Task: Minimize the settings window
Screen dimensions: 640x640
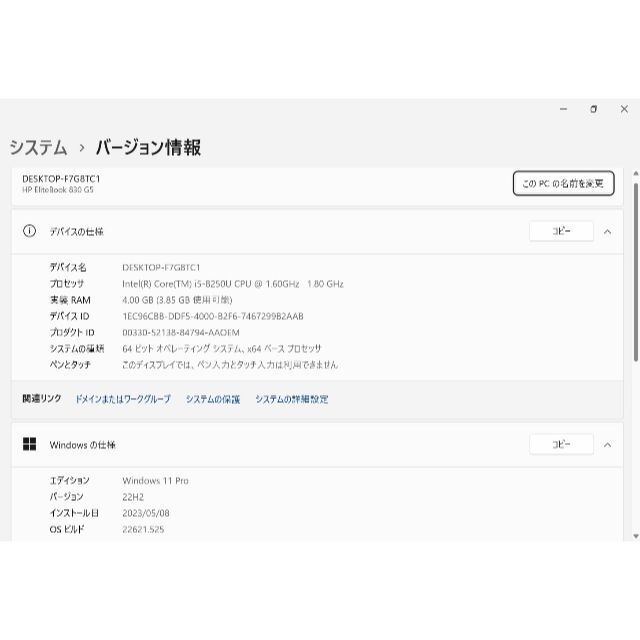Action: tap(564, 109)
